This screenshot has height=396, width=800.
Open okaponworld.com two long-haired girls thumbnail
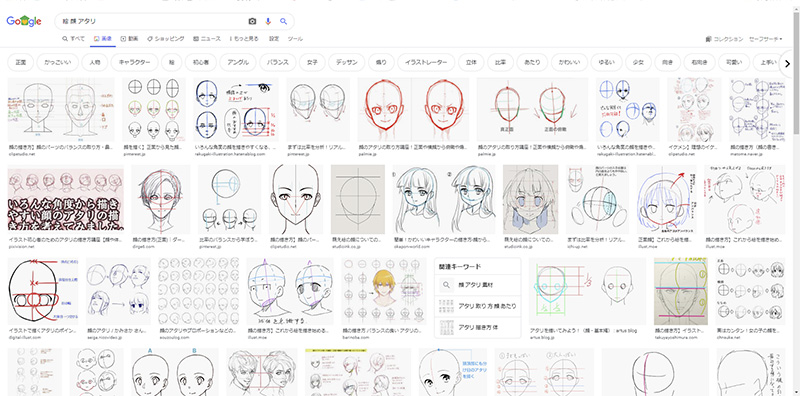(x=443, y=200)
